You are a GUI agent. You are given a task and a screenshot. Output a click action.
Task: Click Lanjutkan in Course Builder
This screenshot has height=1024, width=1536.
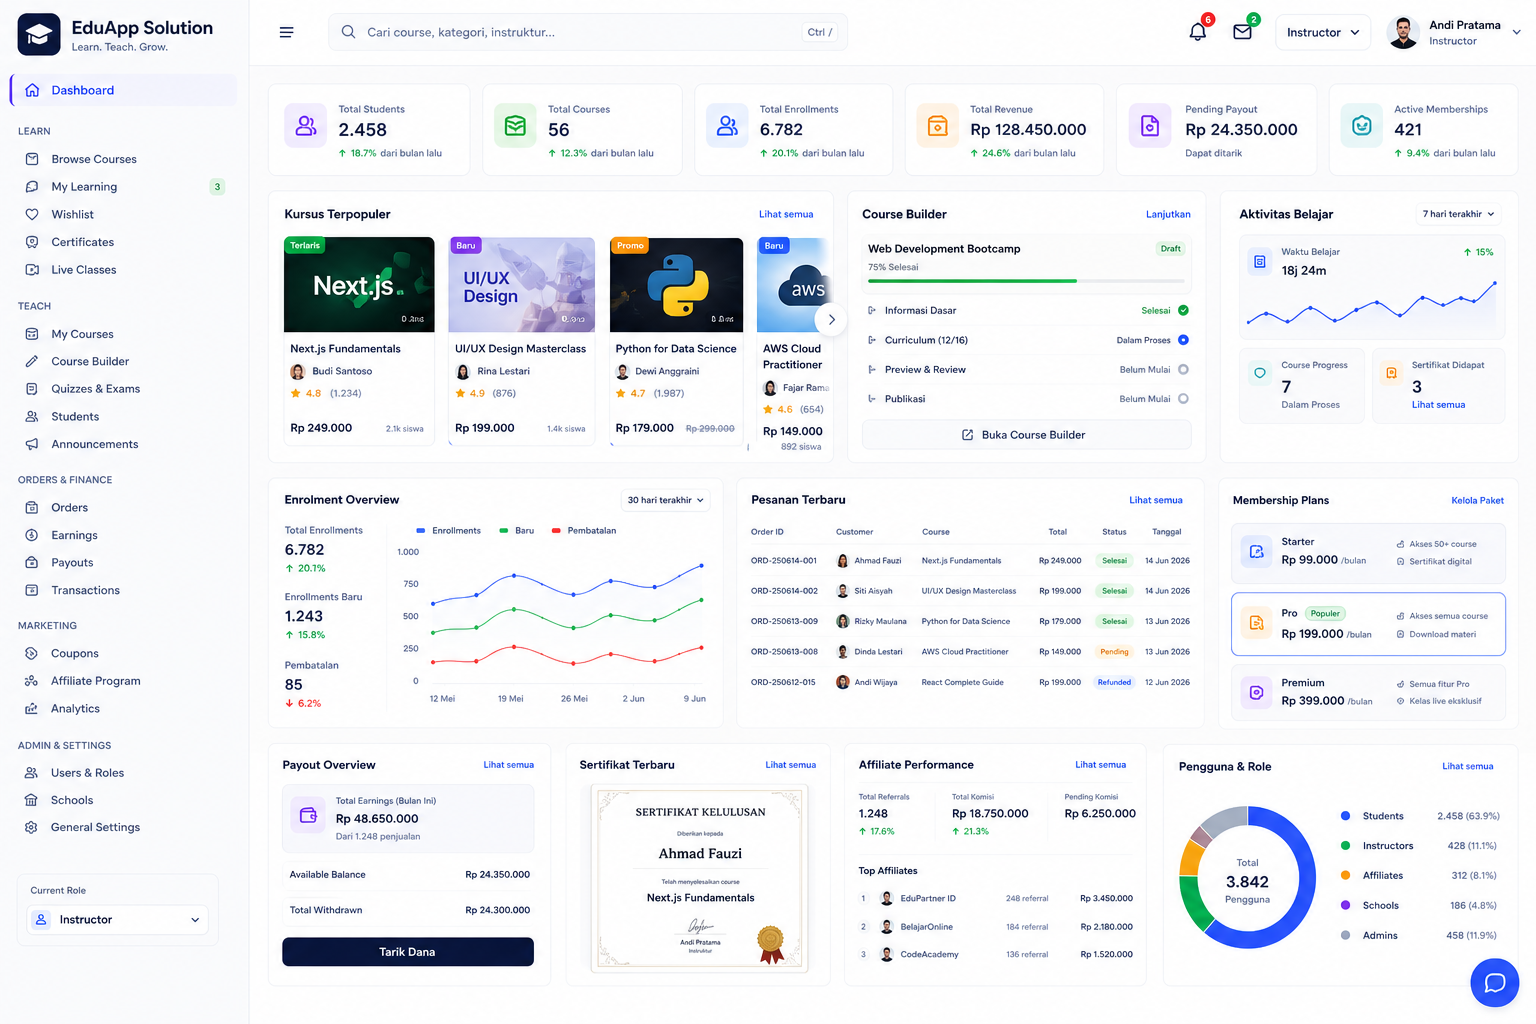(1168, 214)
